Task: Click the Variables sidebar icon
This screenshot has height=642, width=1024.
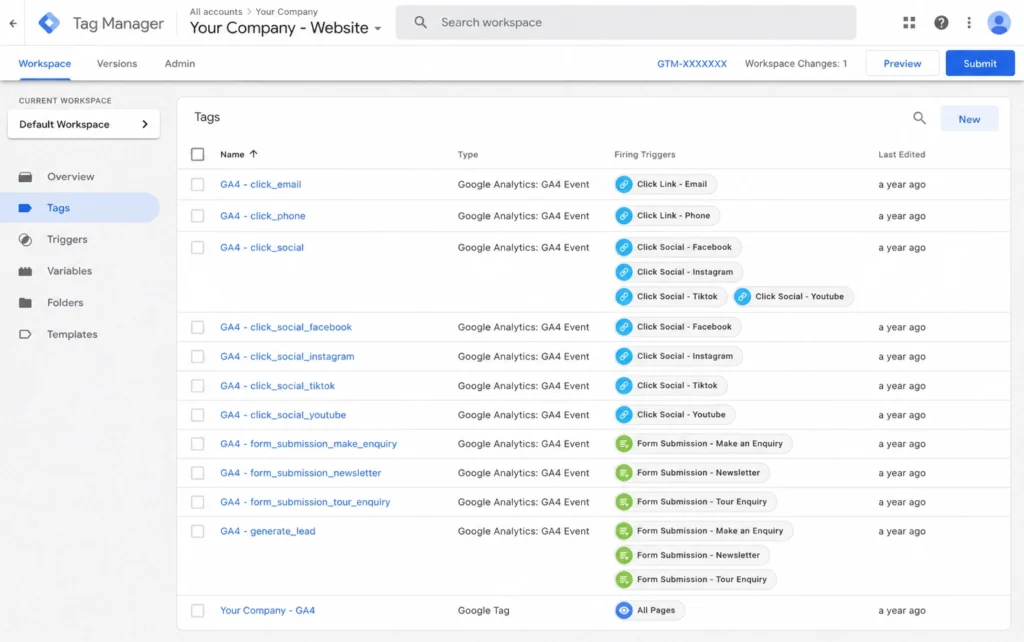Action: tap(25, 270)
